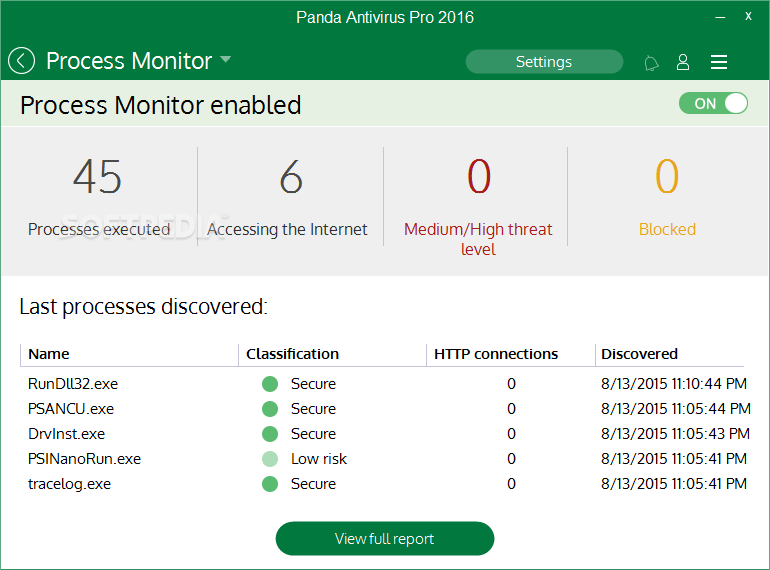The image size is (770, 570).
Task: Click Last processes discovered heading
Action: [x=143, y=306]
